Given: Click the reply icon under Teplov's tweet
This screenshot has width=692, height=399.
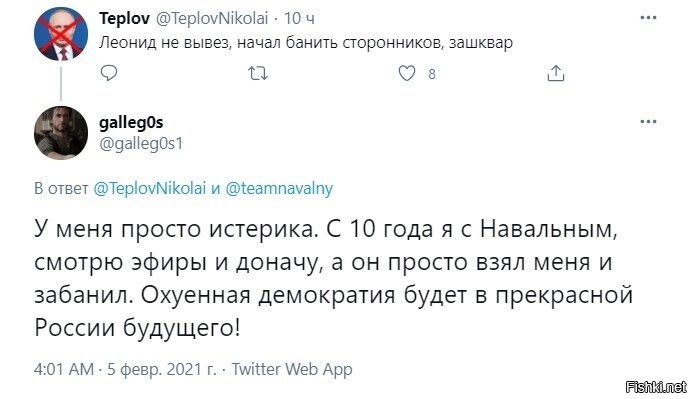Looking at the screenshot, I should pos(109,73).
